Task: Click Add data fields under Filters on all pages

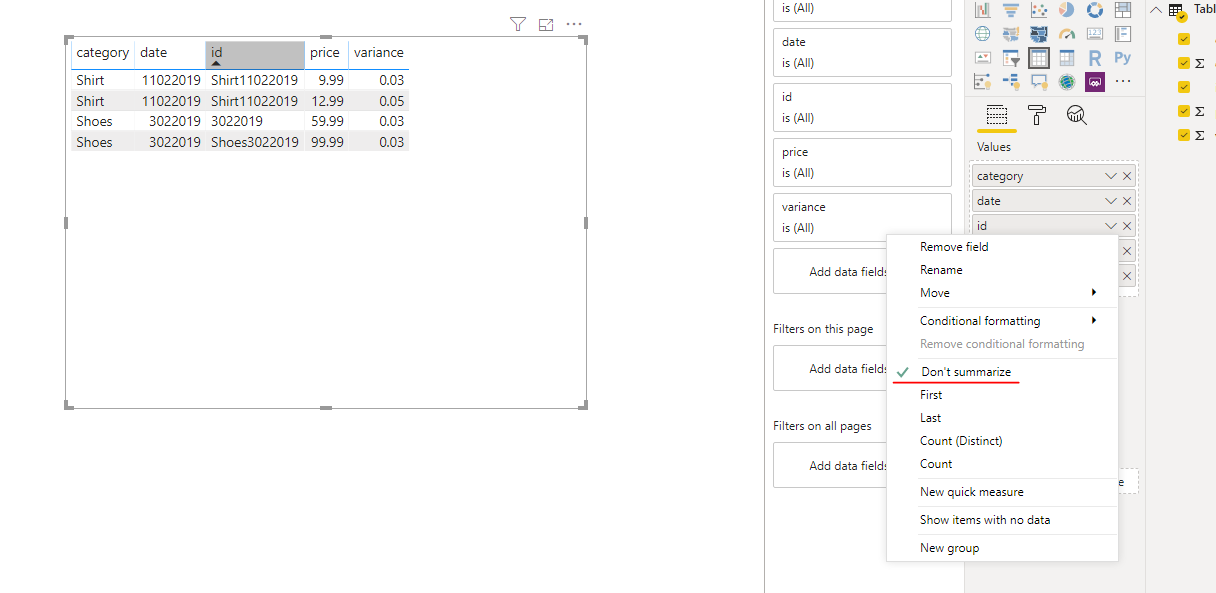Action: [x=830, y=466]
